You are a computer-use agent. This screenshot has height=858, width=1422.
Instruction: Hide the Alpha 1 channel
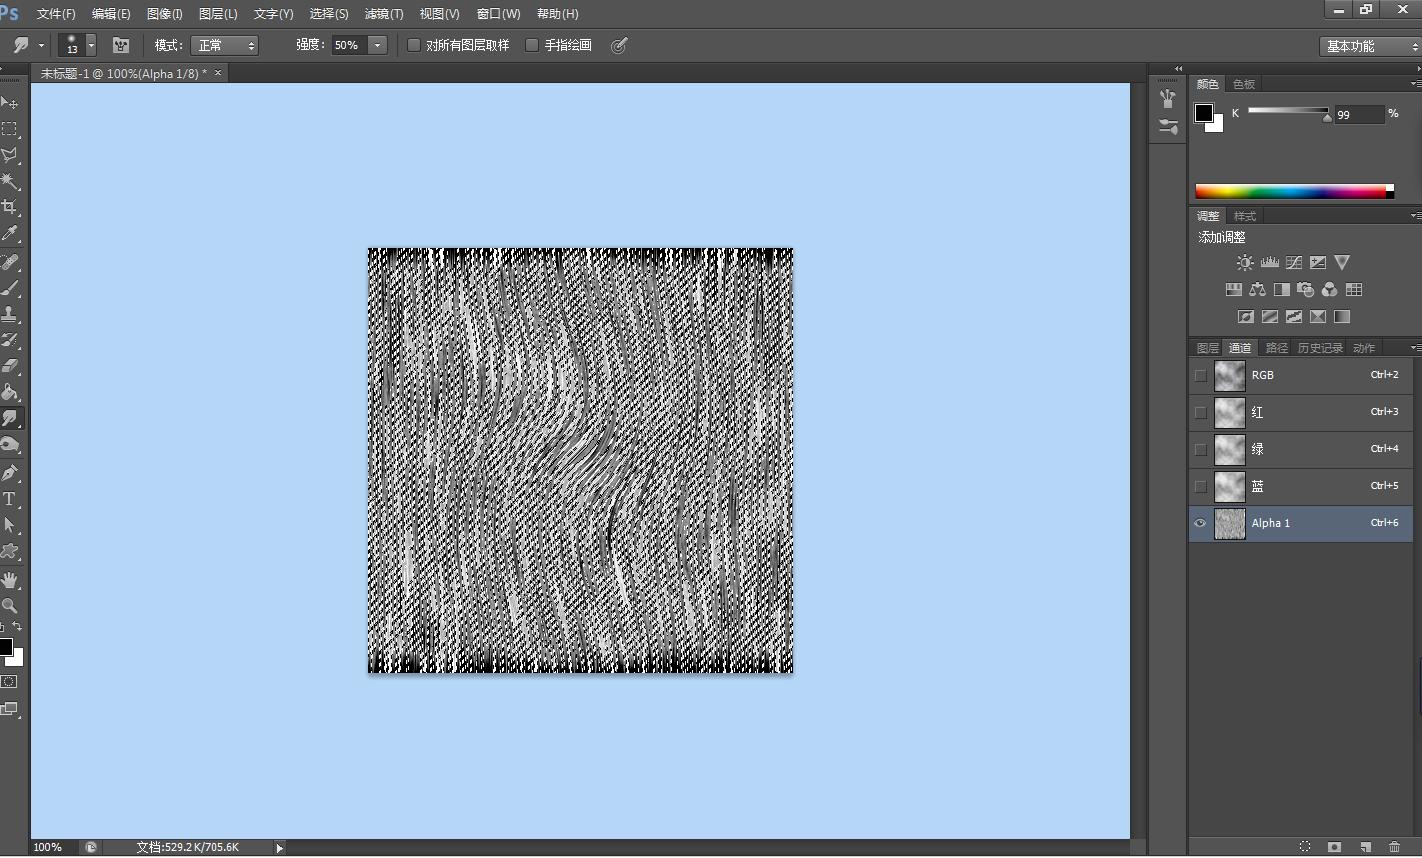tap(1201, 523)
